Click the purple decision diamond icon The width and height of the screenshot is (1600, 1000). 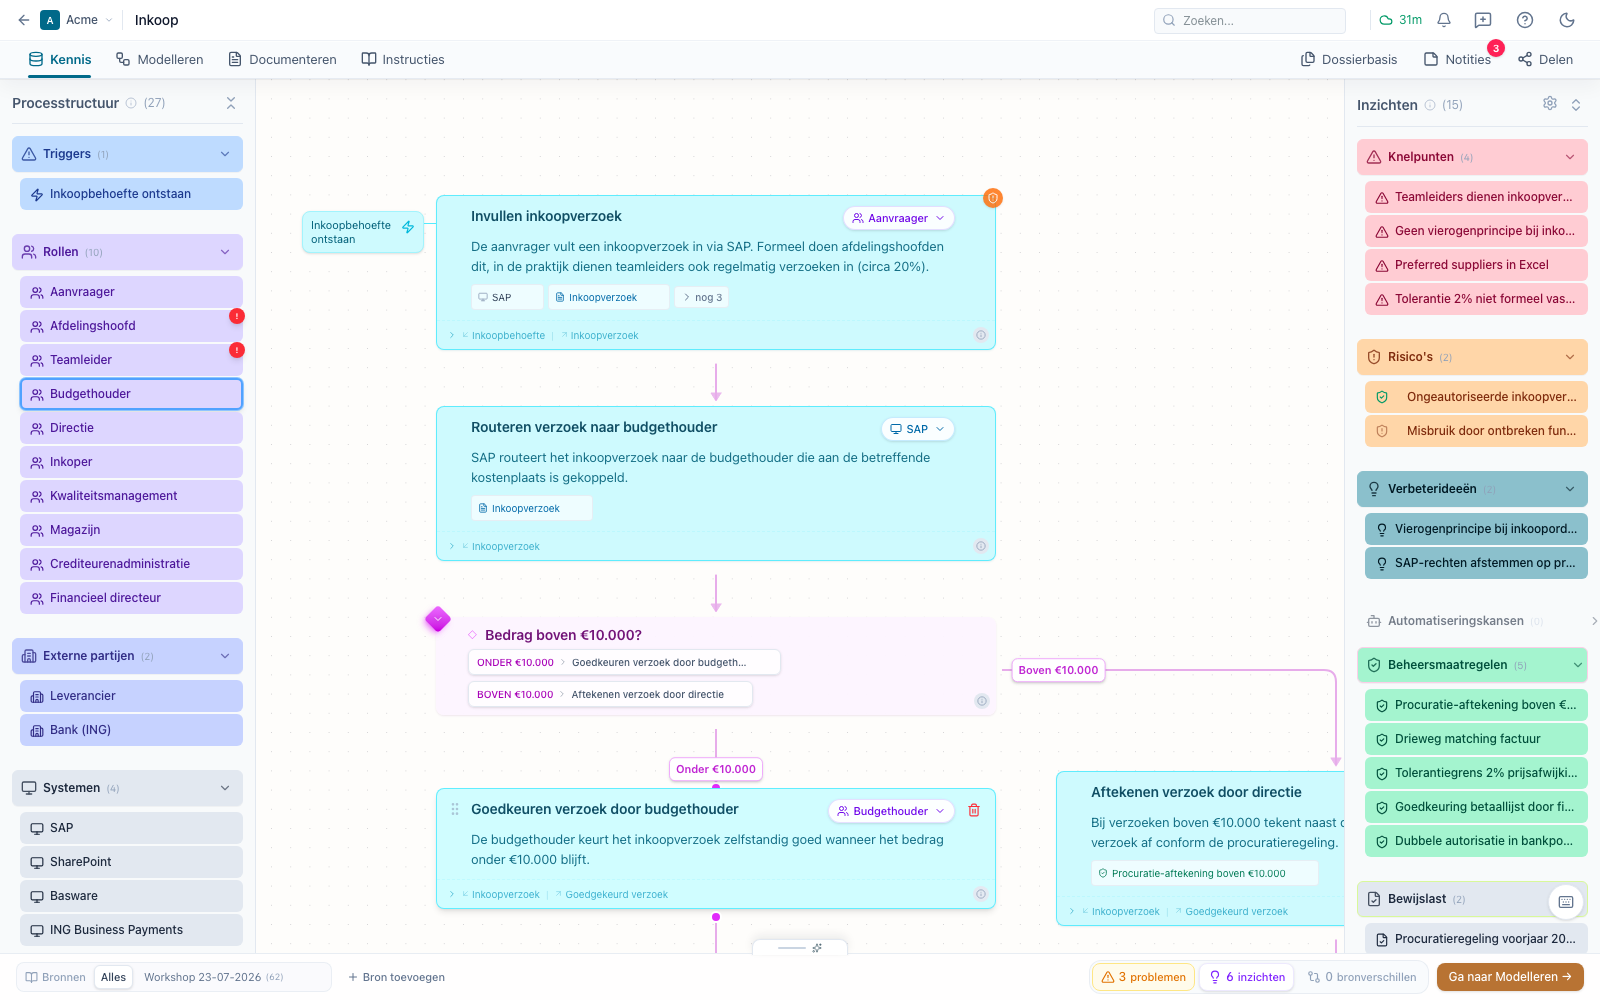click(437, 620)
